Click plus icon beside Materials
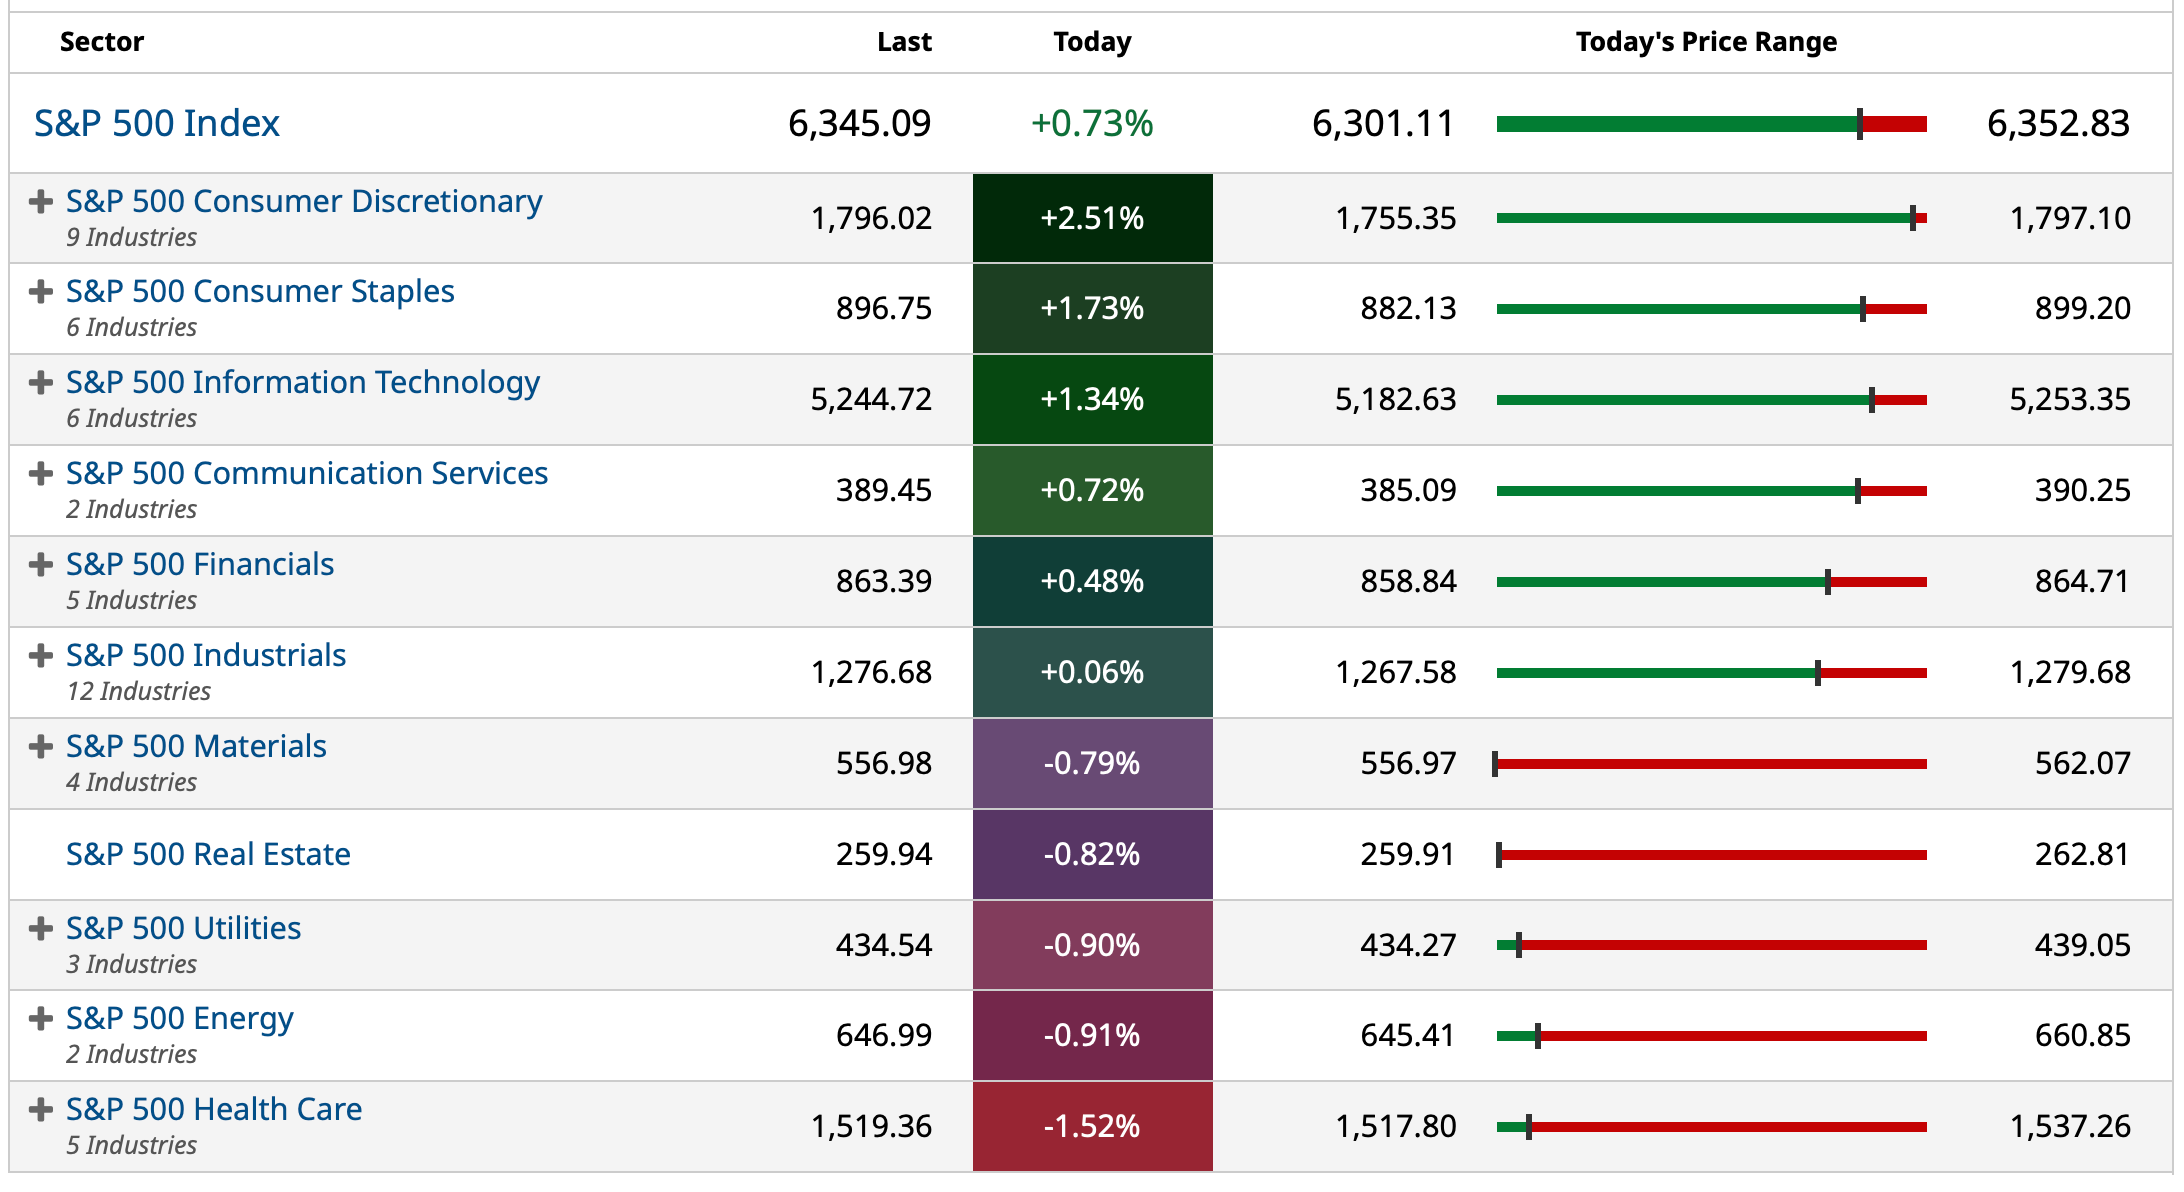2184x1192 pixels. [41, 747]
